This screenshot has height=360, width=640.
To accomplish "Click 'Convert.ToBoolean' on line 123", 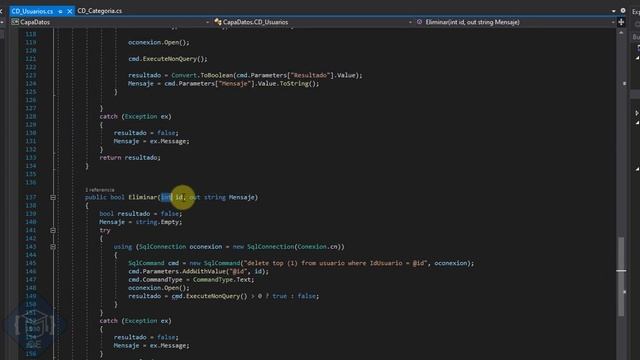I will [202, 75].
